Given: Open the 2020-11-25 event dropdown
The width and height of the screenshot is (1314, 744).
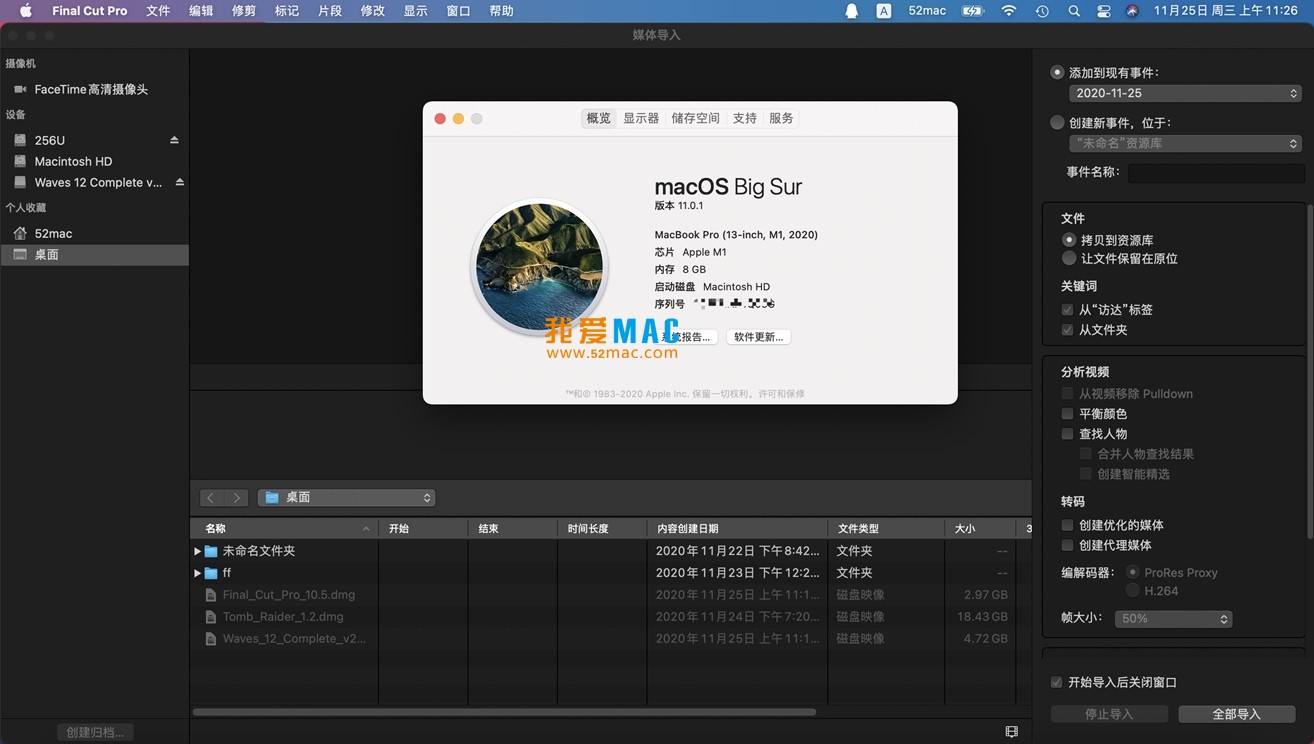Looking at the screenshot, I should [1185, 93].
